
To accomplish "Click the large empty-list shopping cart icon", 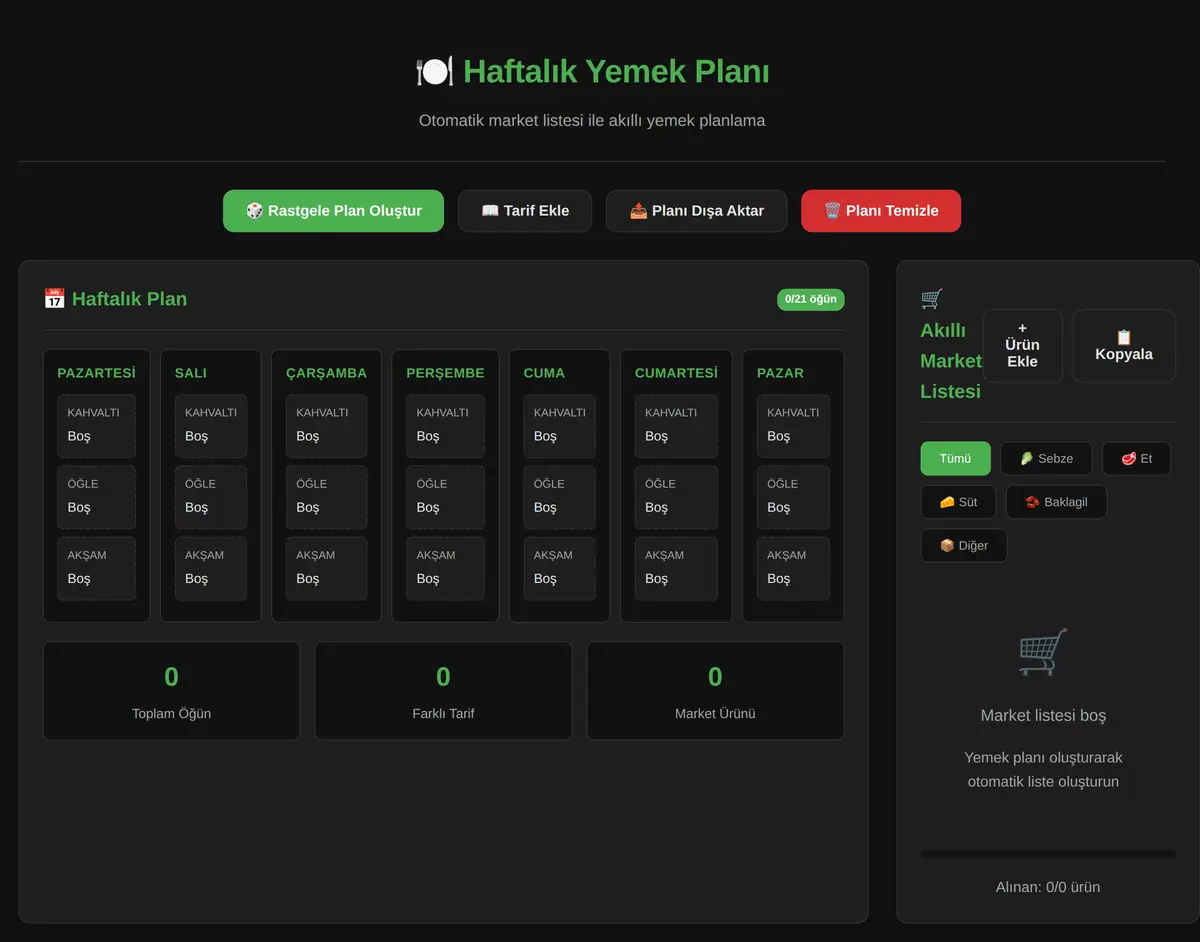I will pyautogui.click(x=1043, y=652).
